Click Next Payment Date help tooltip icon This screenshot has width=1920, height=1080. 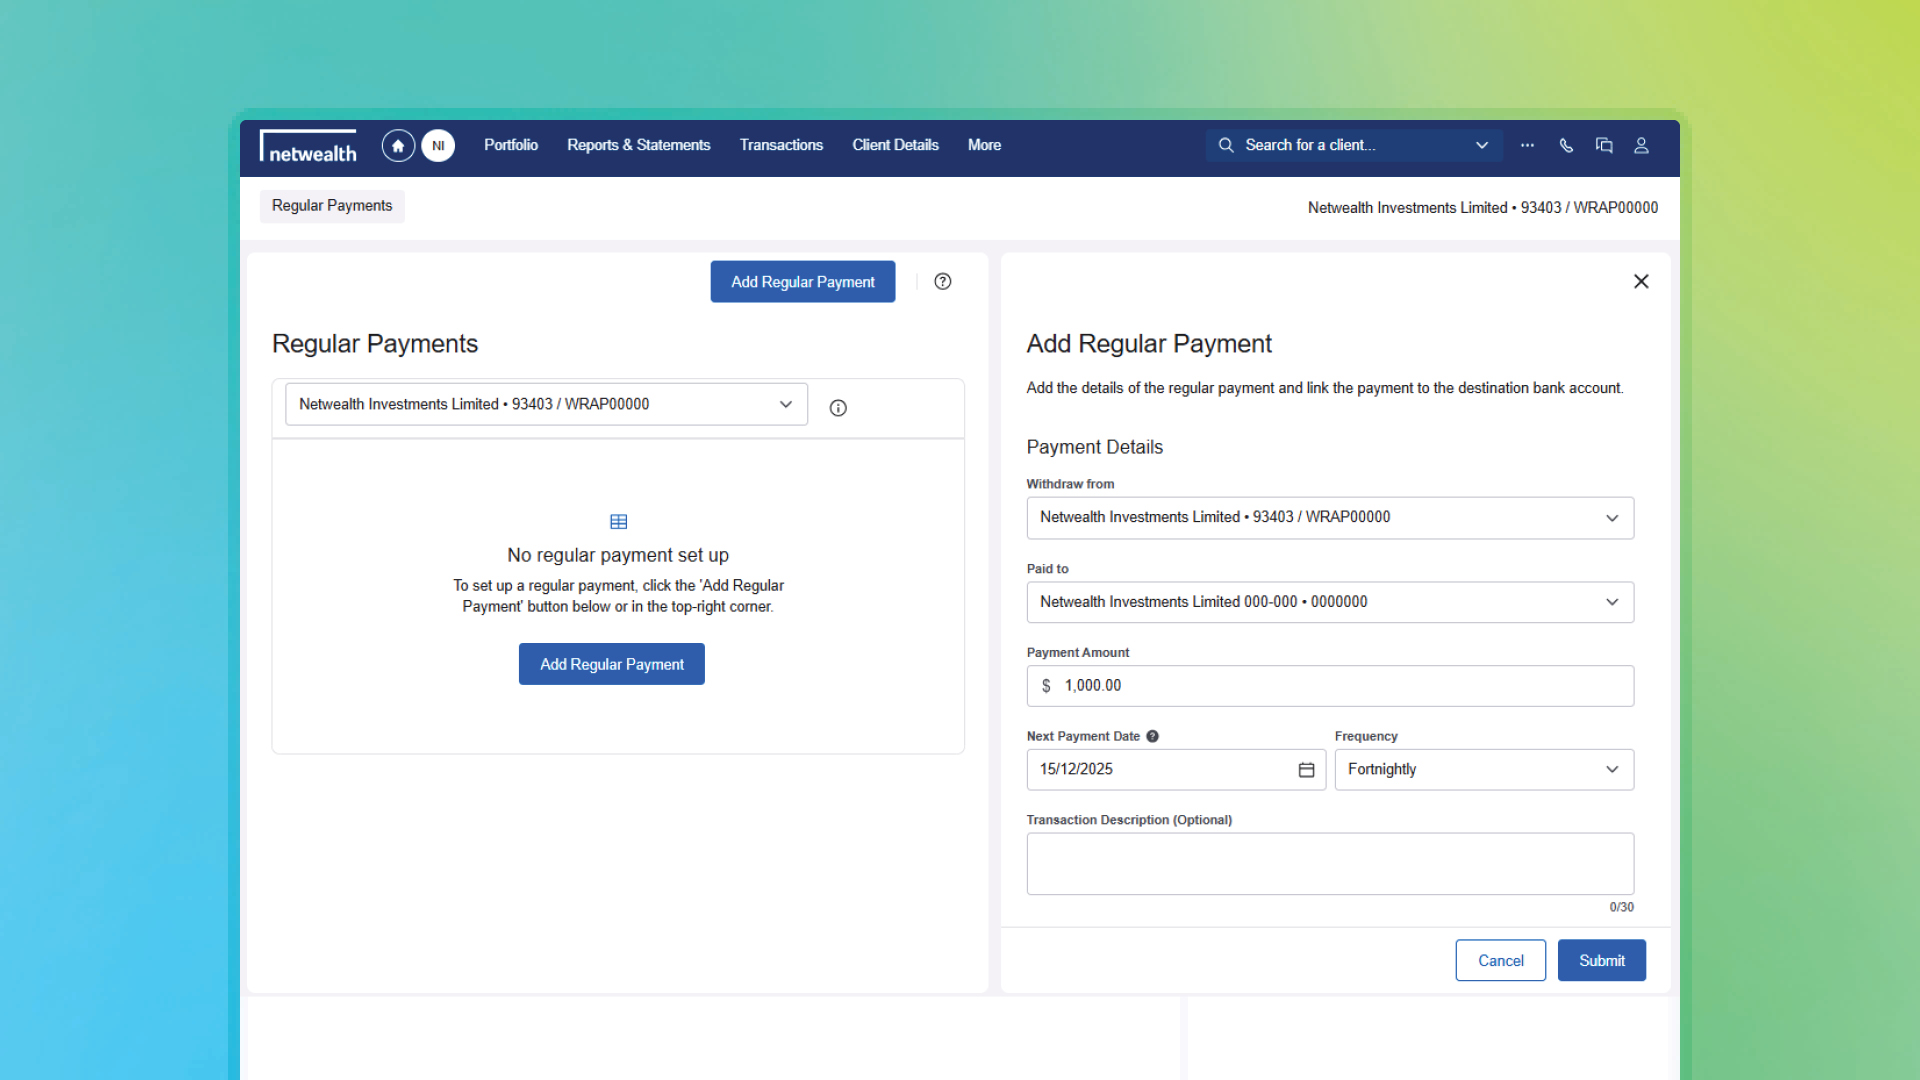coord(1152,737)
